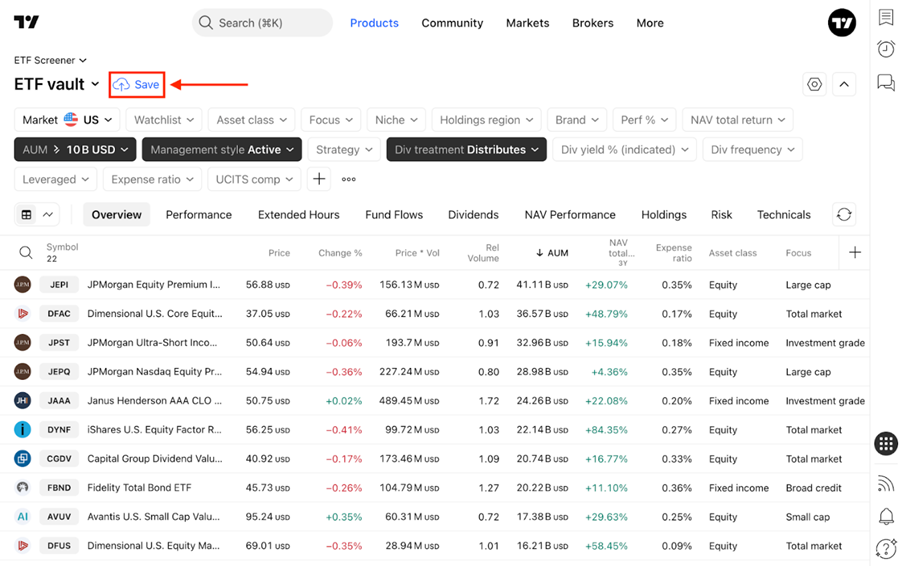Switch to the Technicals tab
Viewport: 902px width, 566px height.
[x=783, y=215]
